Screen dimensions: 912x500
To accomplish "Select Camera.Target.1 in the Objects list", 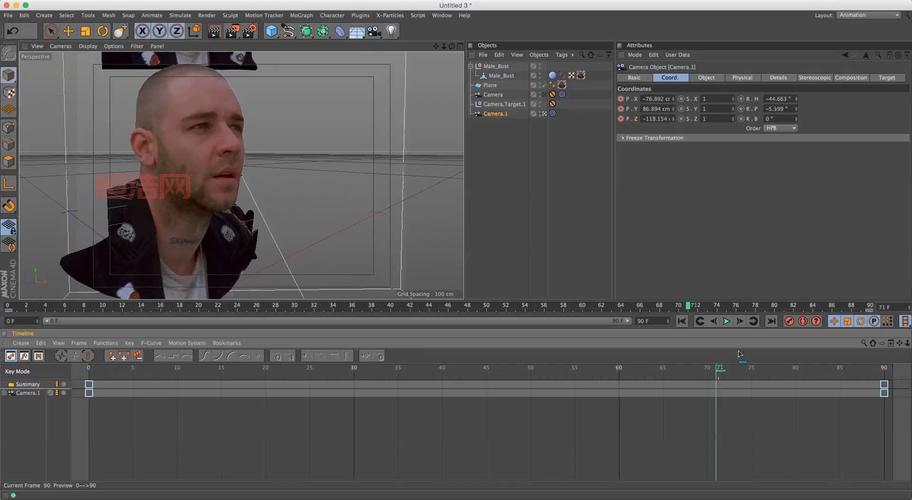I will [x=504, y=104].
